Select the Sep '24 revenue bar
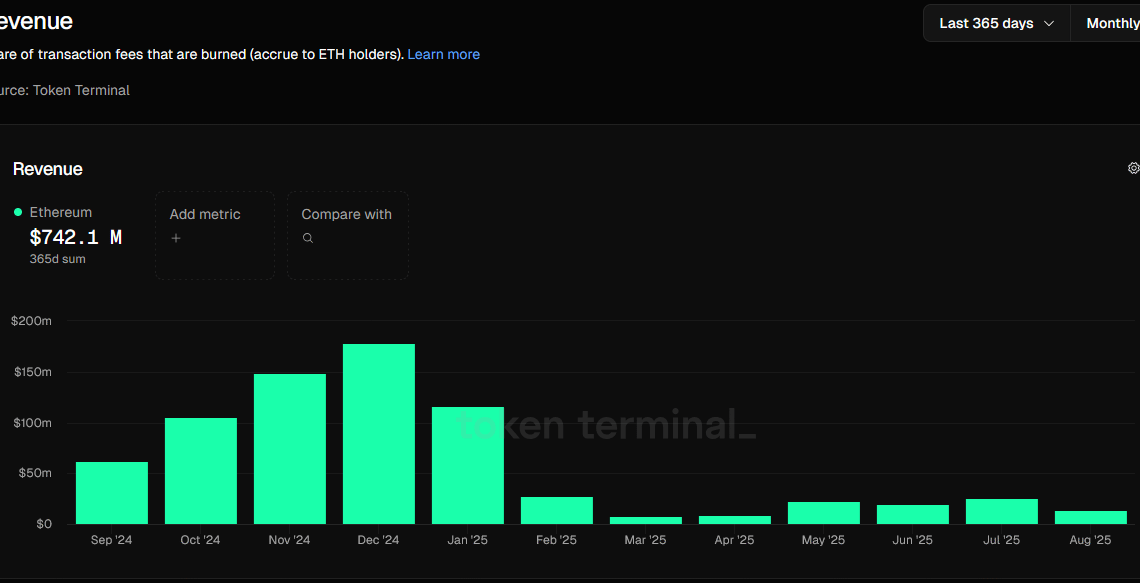The width and height of the screenshot is (1140, 583). coord(112,493)
